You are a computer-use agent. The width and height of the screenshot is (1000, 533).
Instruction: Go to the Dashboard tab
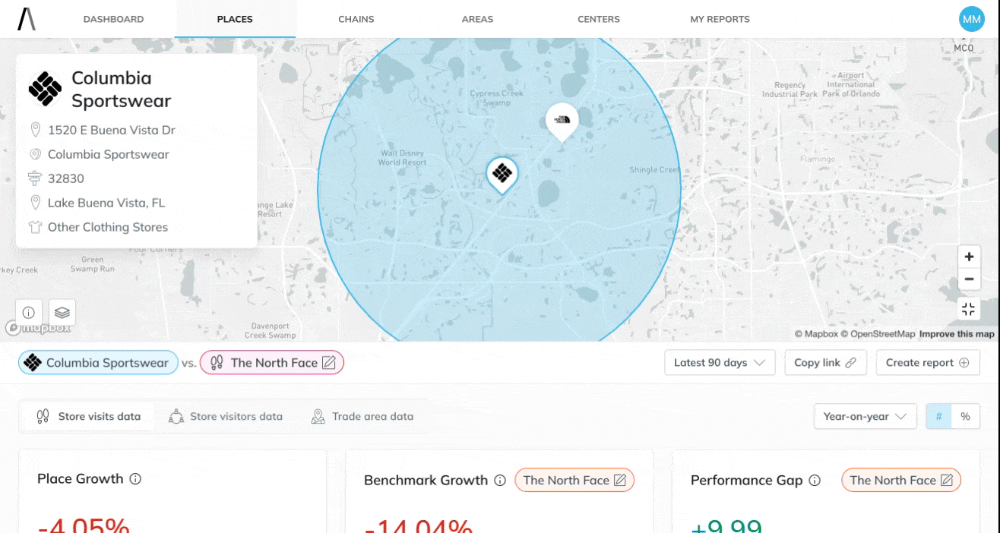(x=114, y=19)
